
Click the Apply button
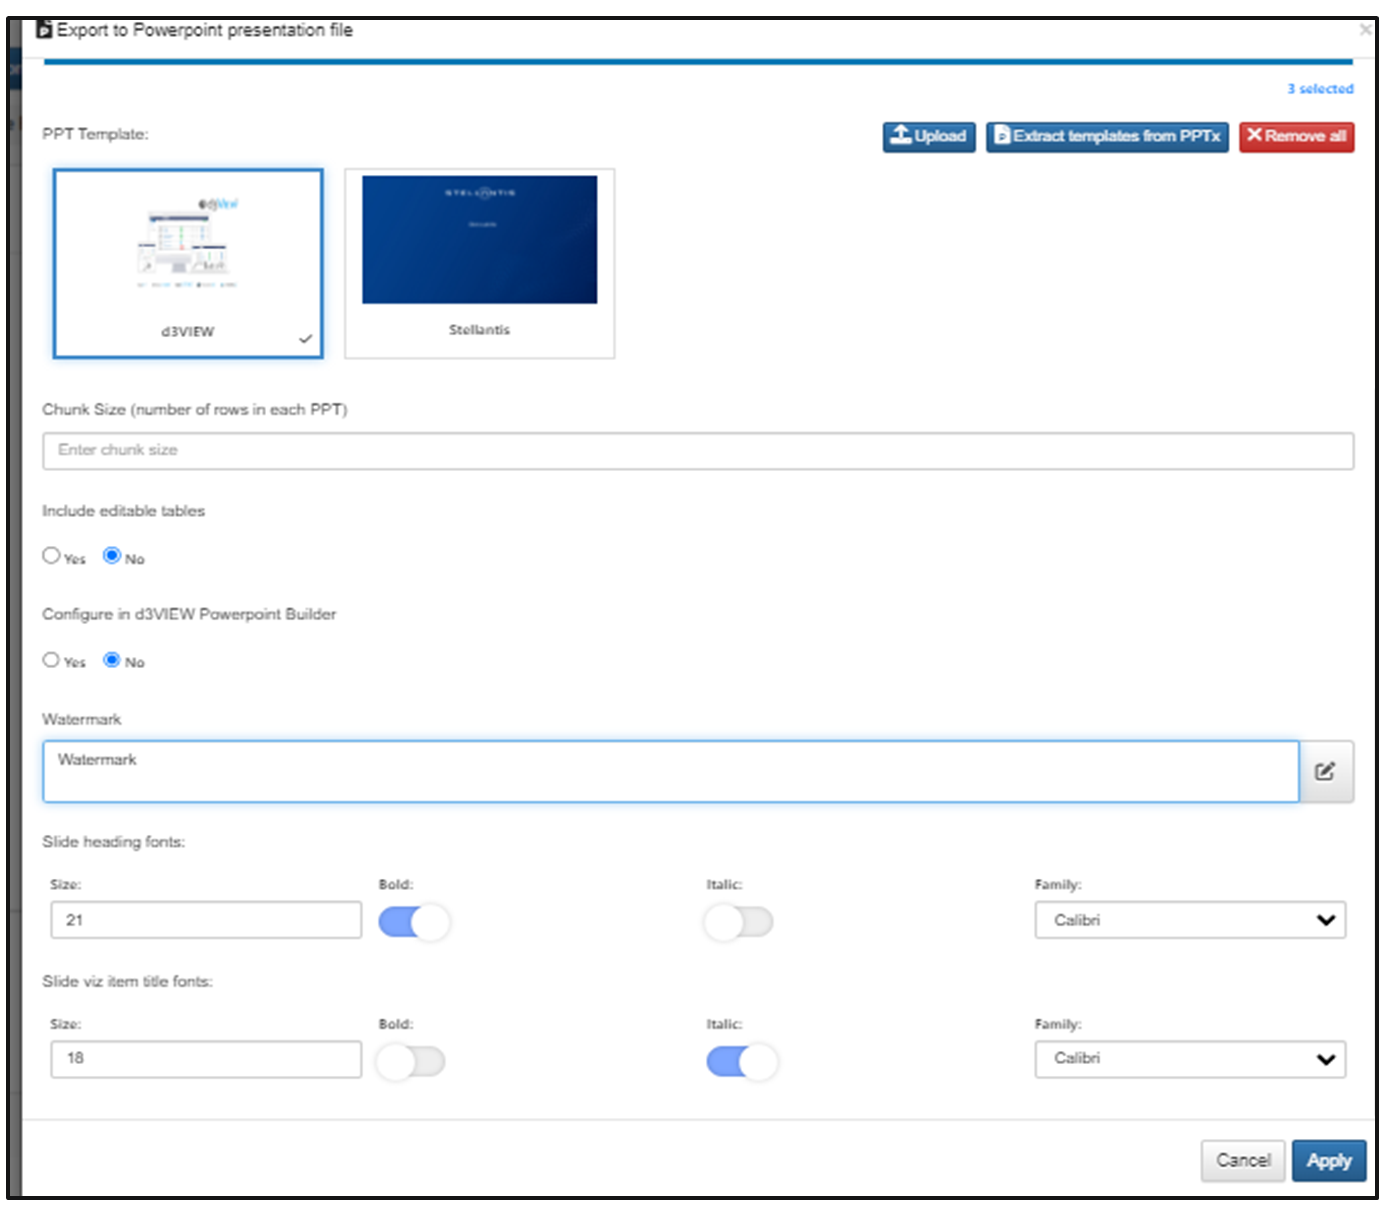pos(1329,1160)
